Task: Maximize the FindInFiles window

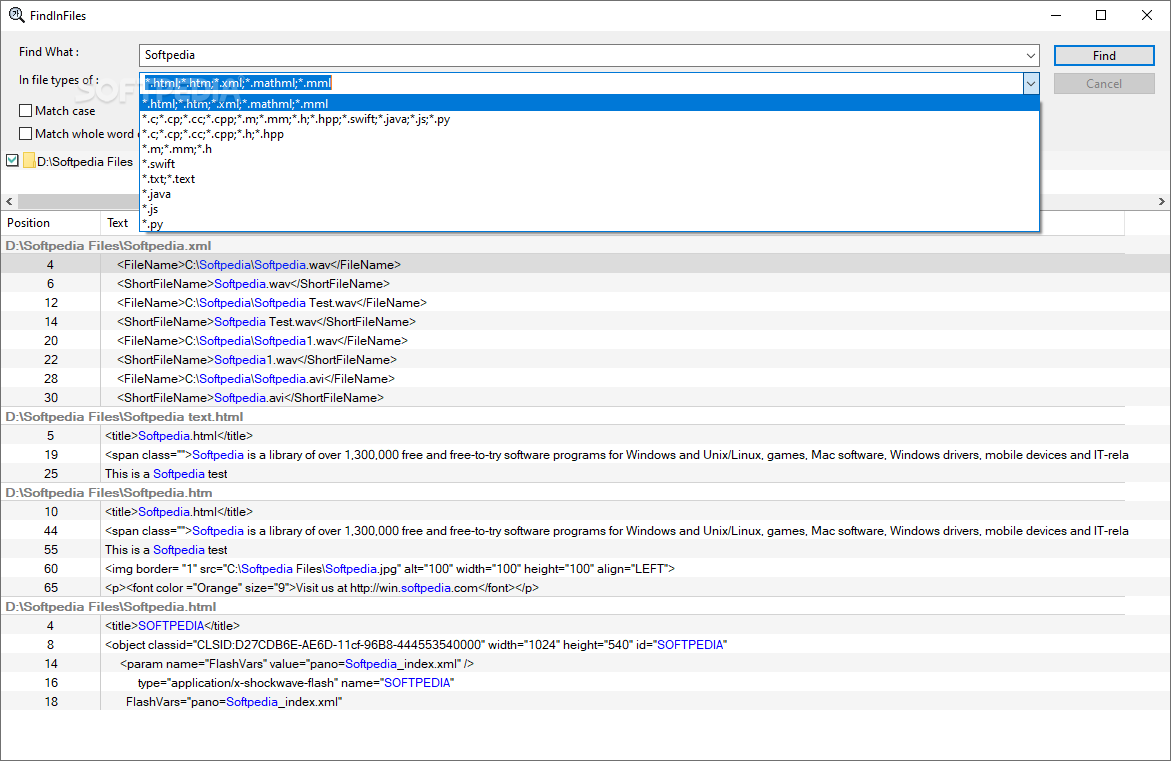Action: click(1101, 15)
